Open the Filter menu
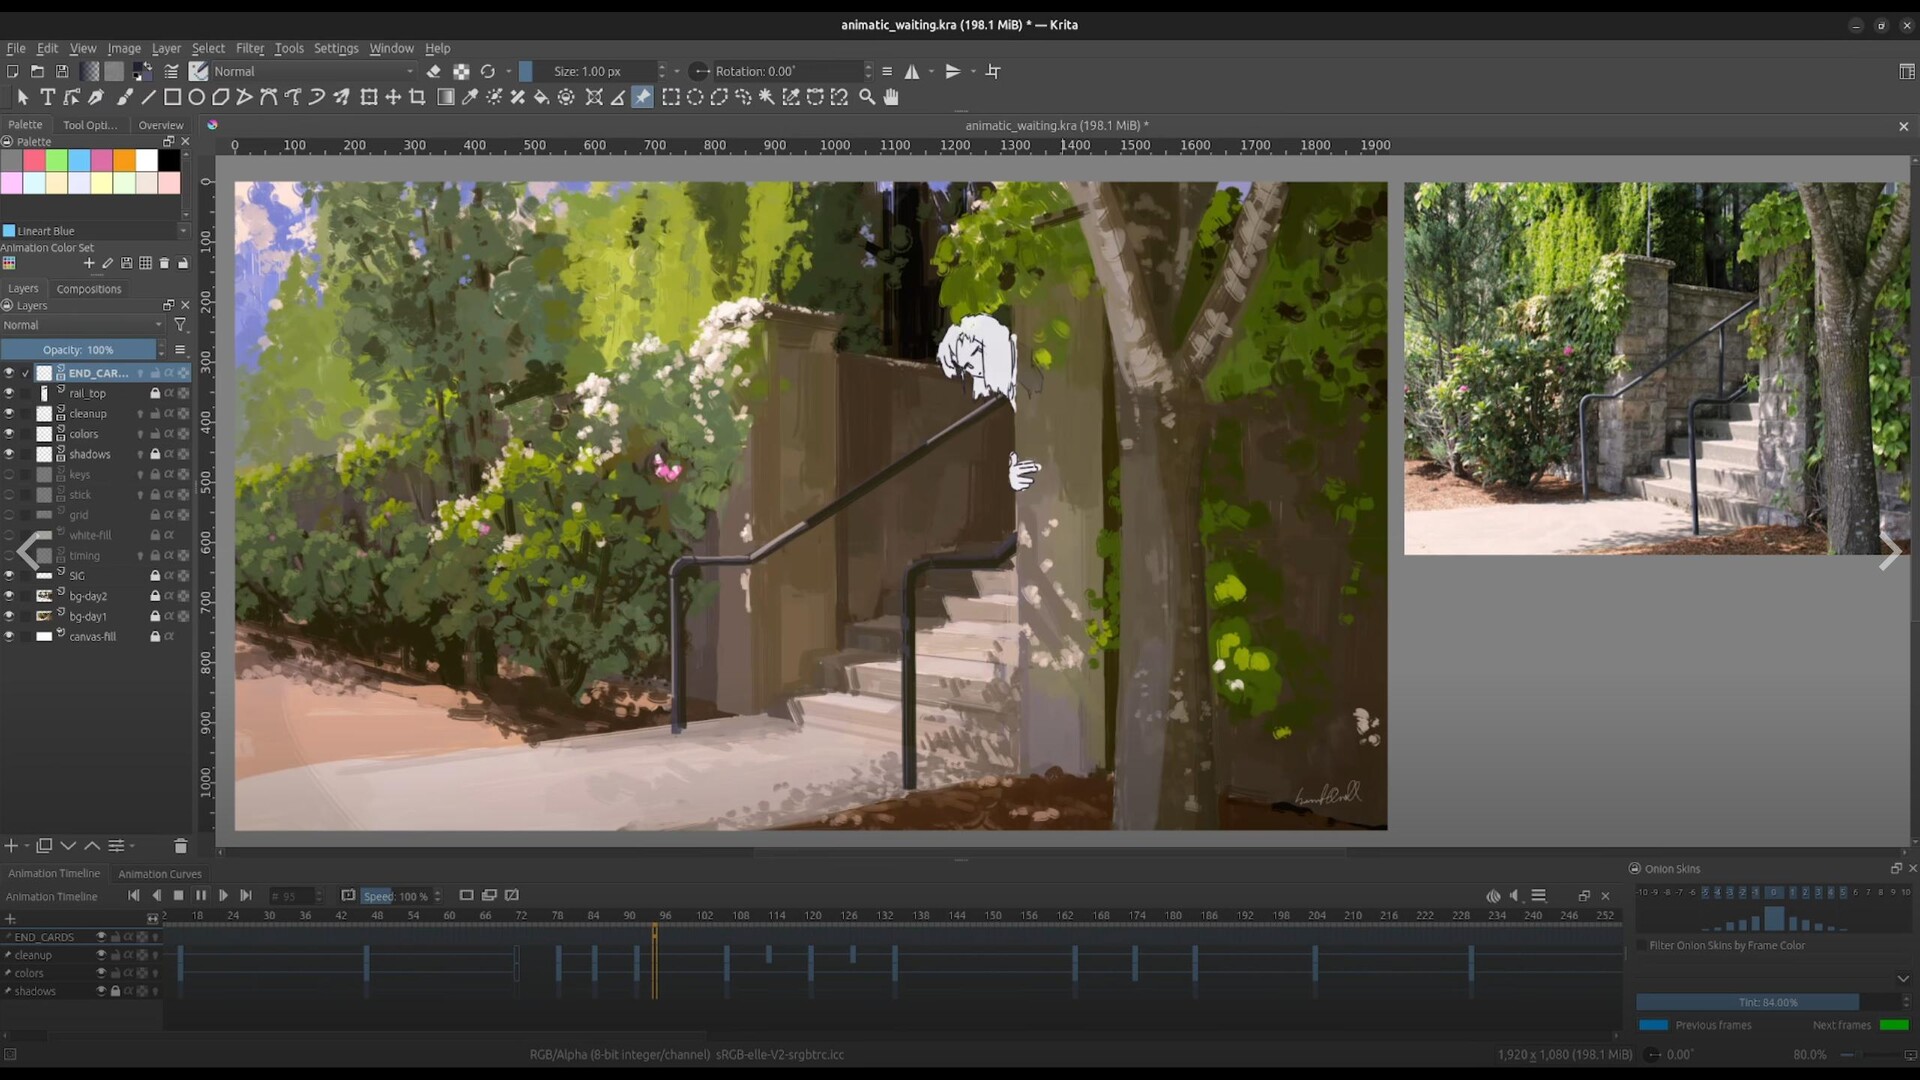Image resolution: width=1920 pixels, height=1080 pixels. click(249, 48)
